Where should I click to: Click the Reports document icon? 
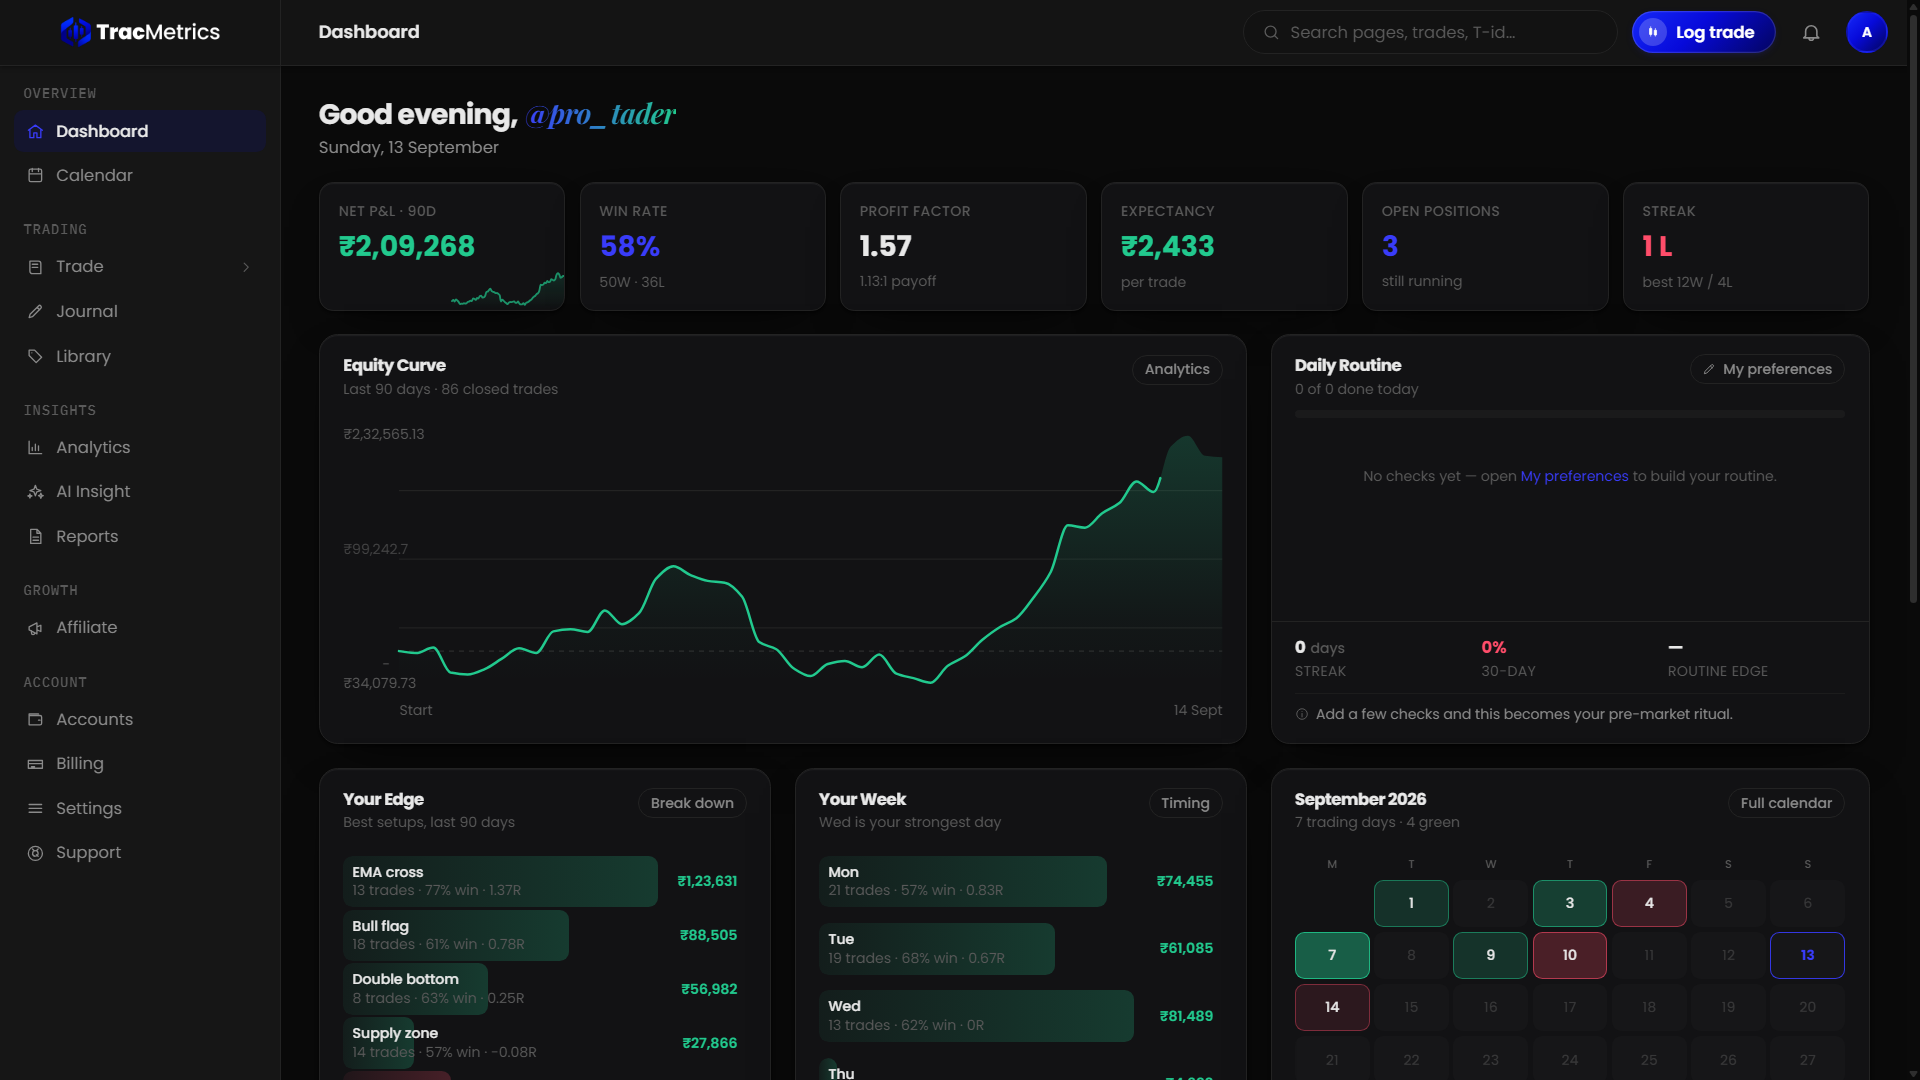point(35,536)
